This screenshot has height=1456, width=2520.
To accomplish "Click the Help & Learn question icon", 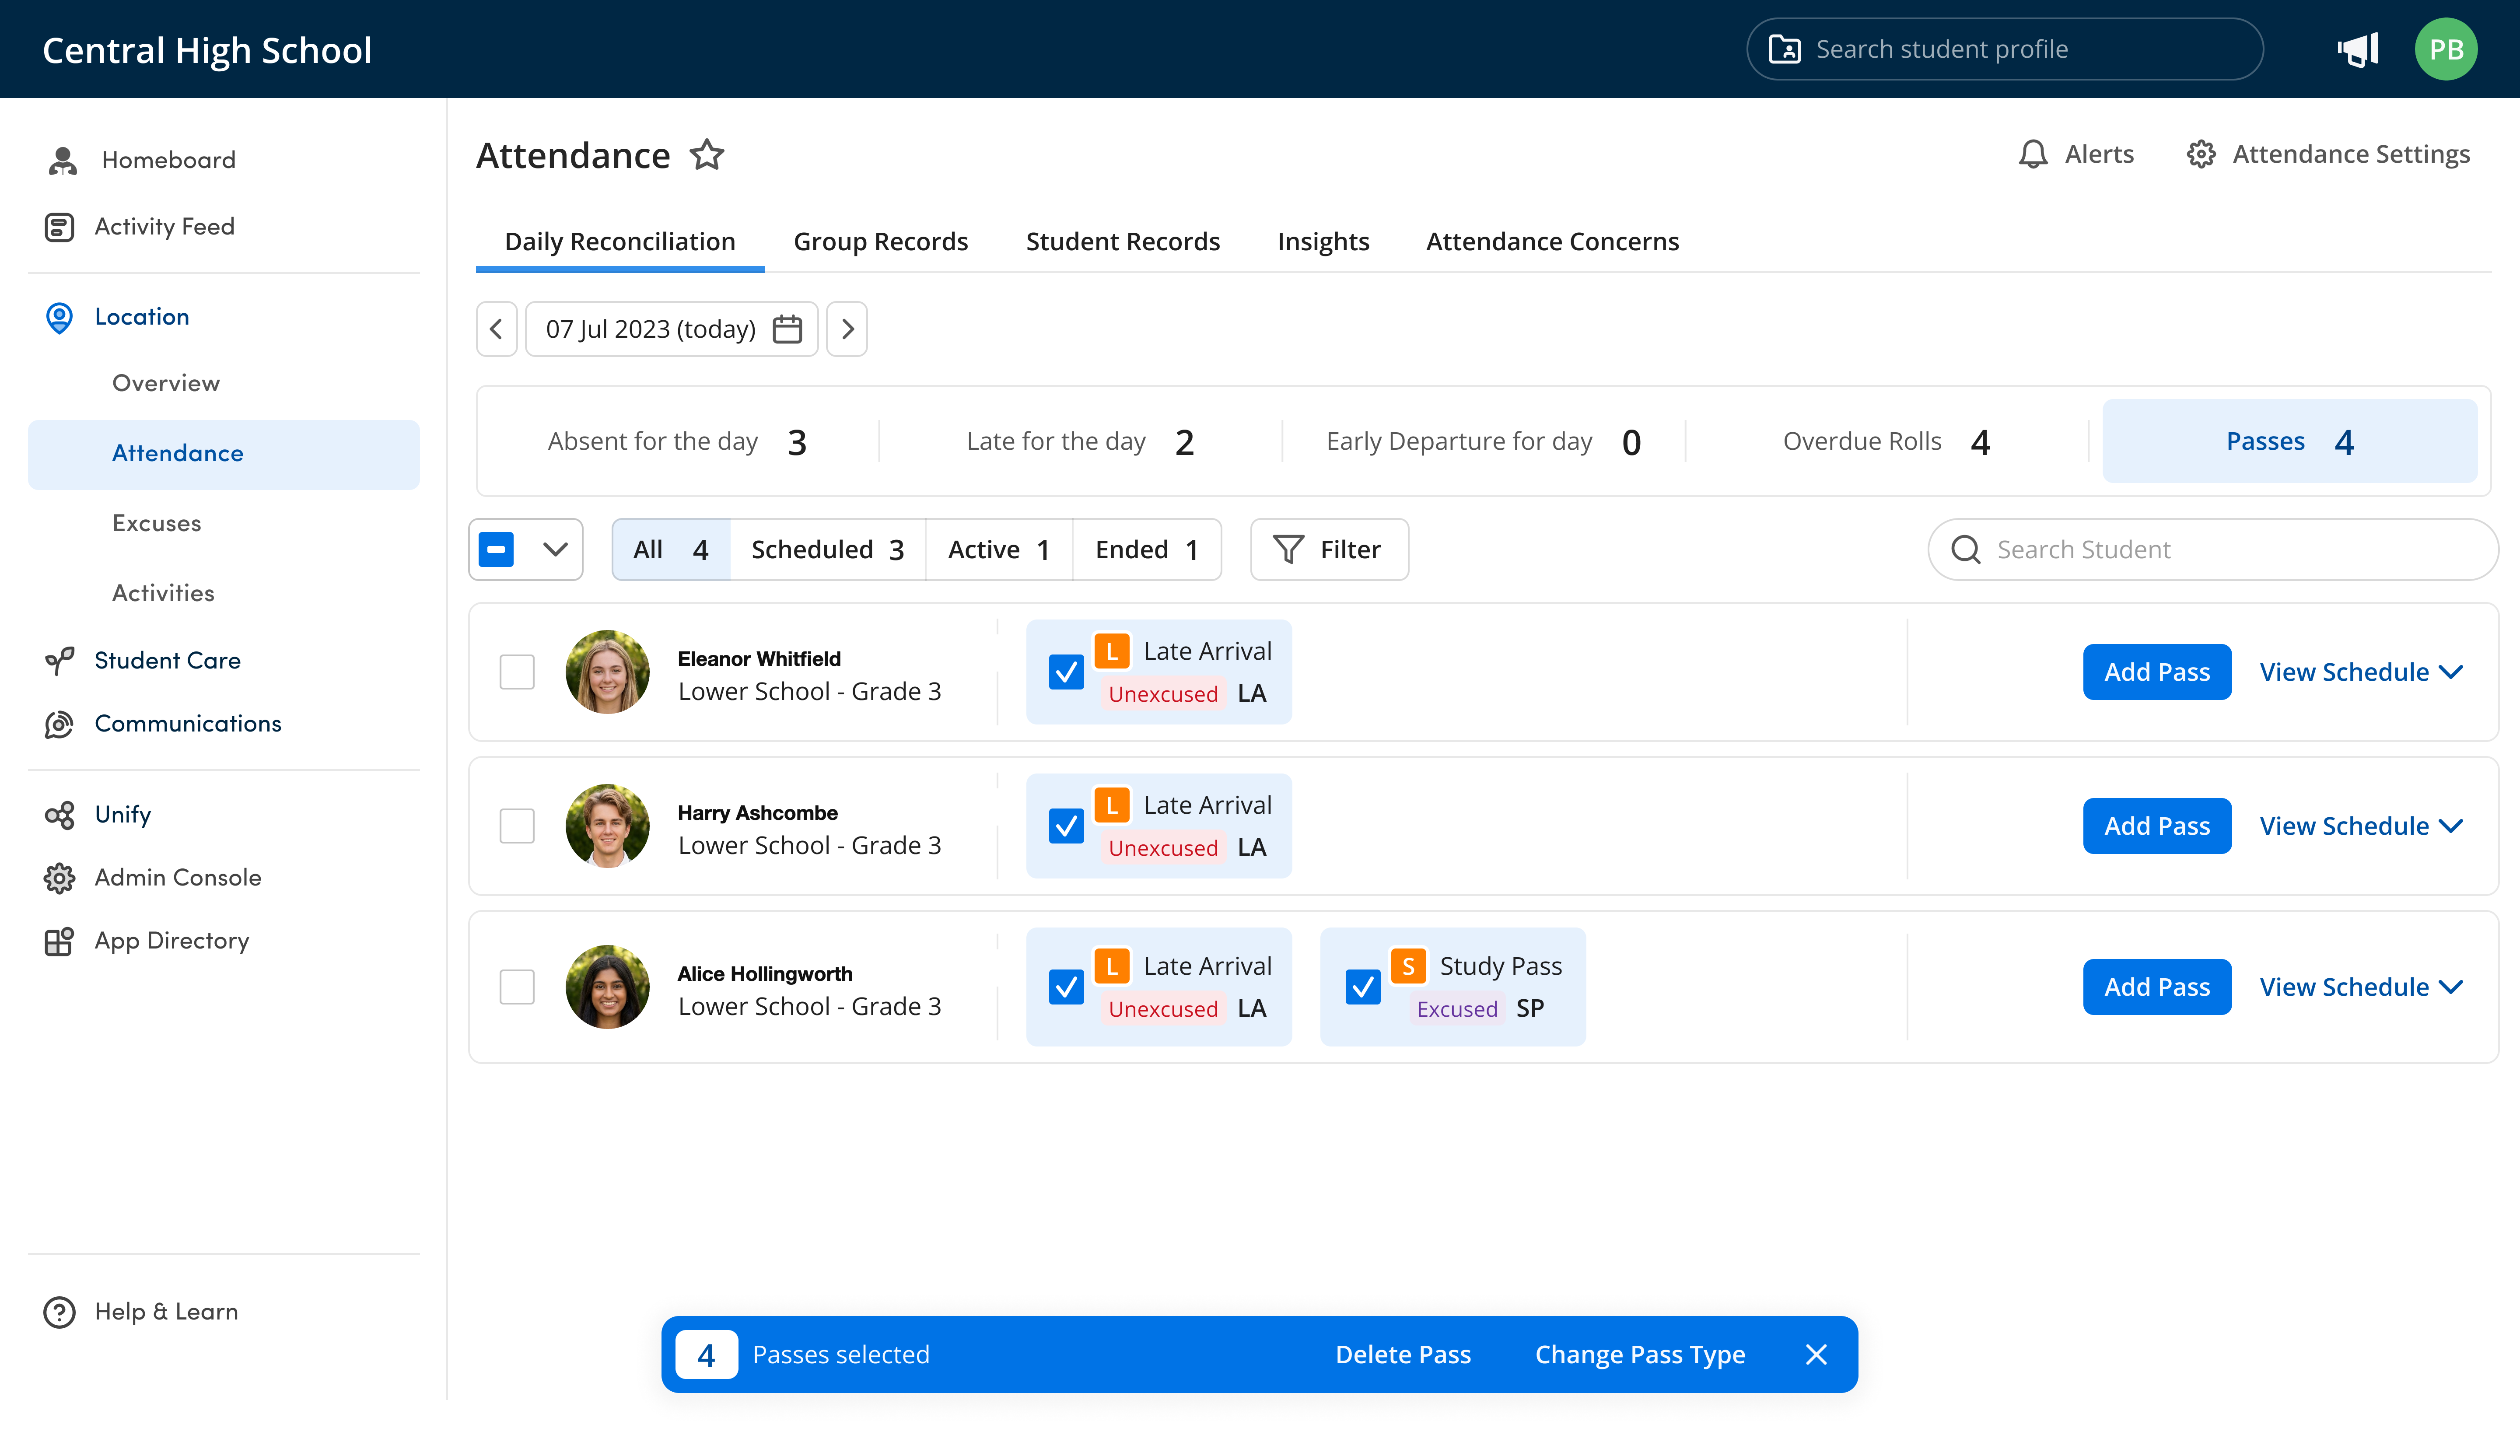I will [x=60, y=1312].
